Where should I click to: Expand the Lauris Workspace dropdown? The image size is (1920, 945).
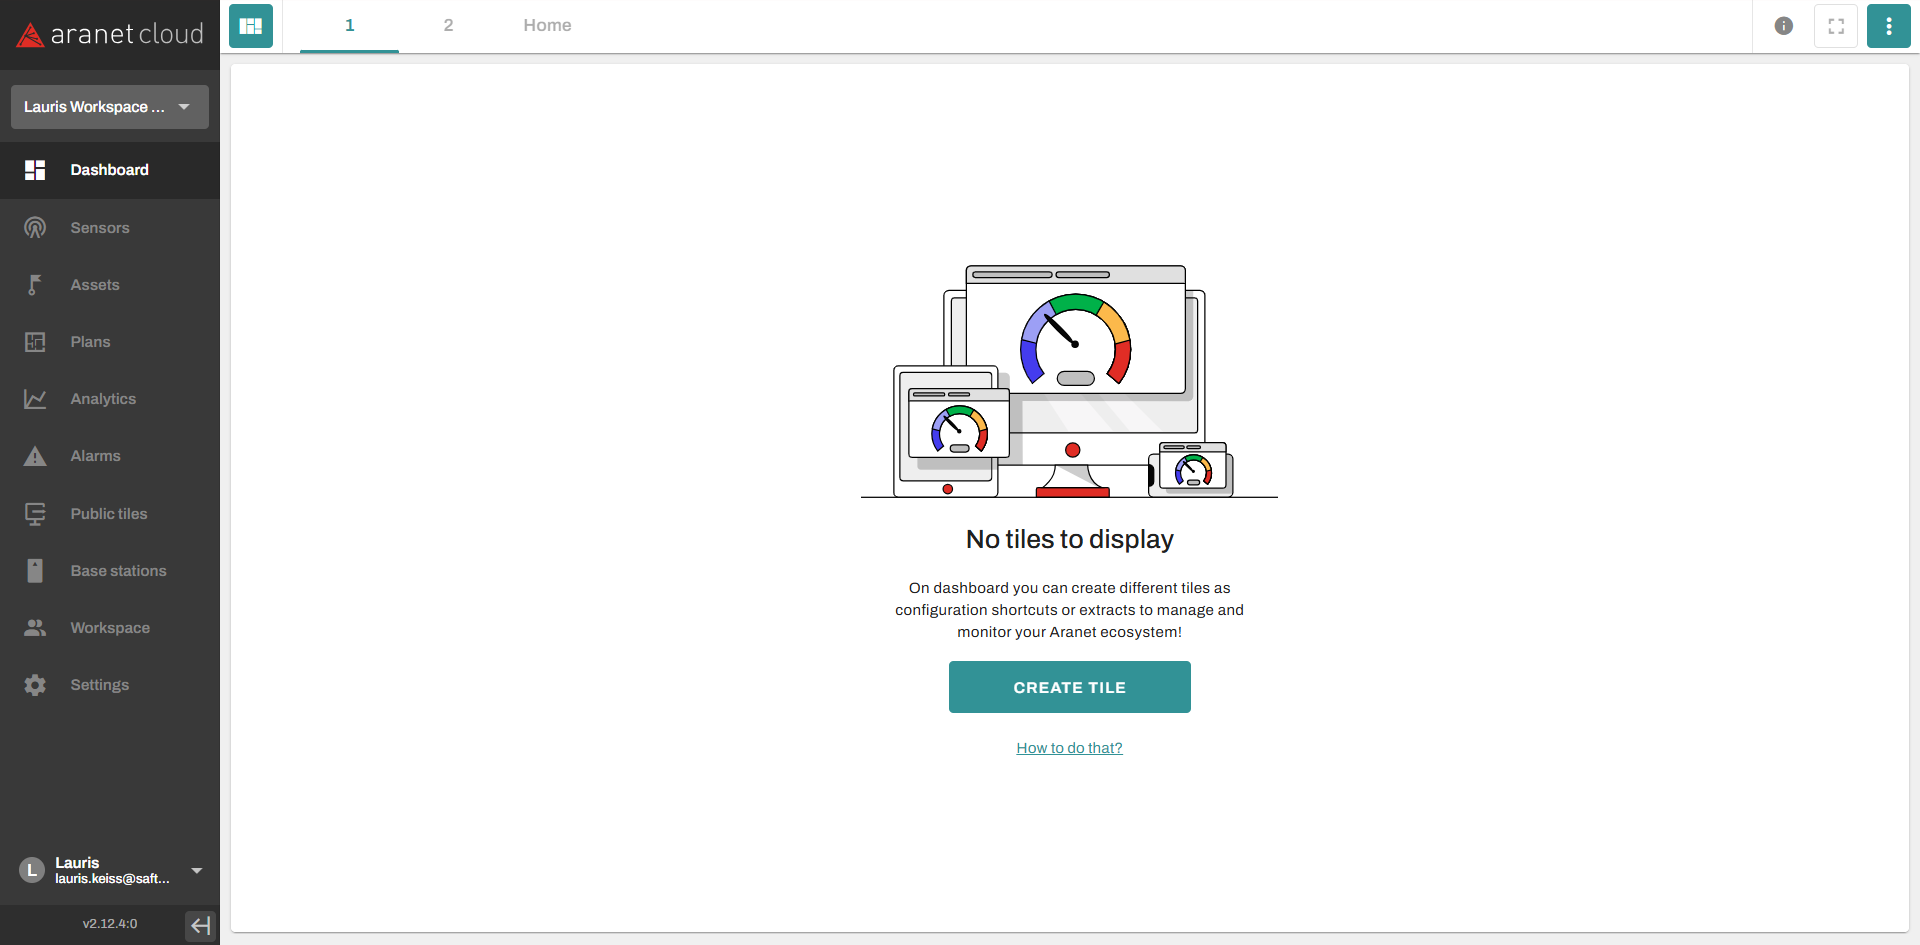[x=109, y=107]
